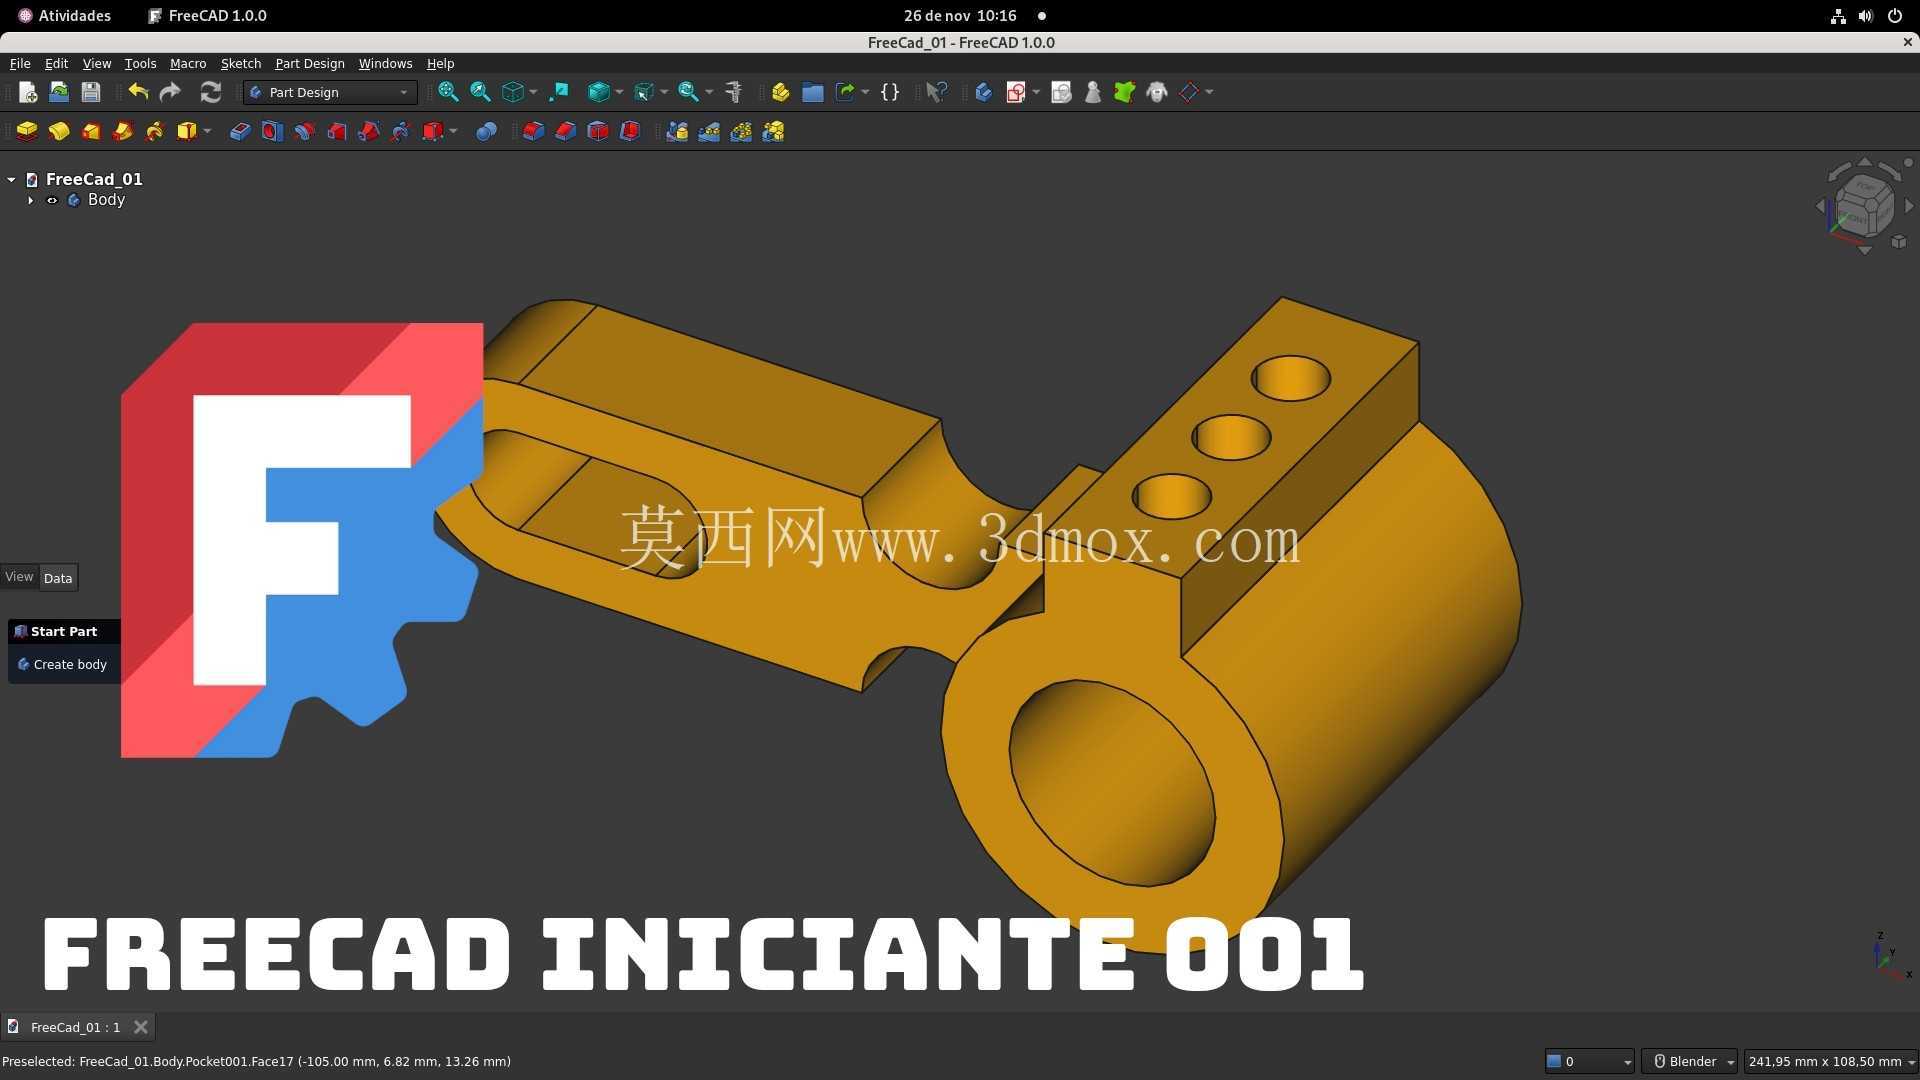The height and width of the screenshot is (1080, 1920).
Task: Select the Pad tool
Action: click(x=27, y=131)
